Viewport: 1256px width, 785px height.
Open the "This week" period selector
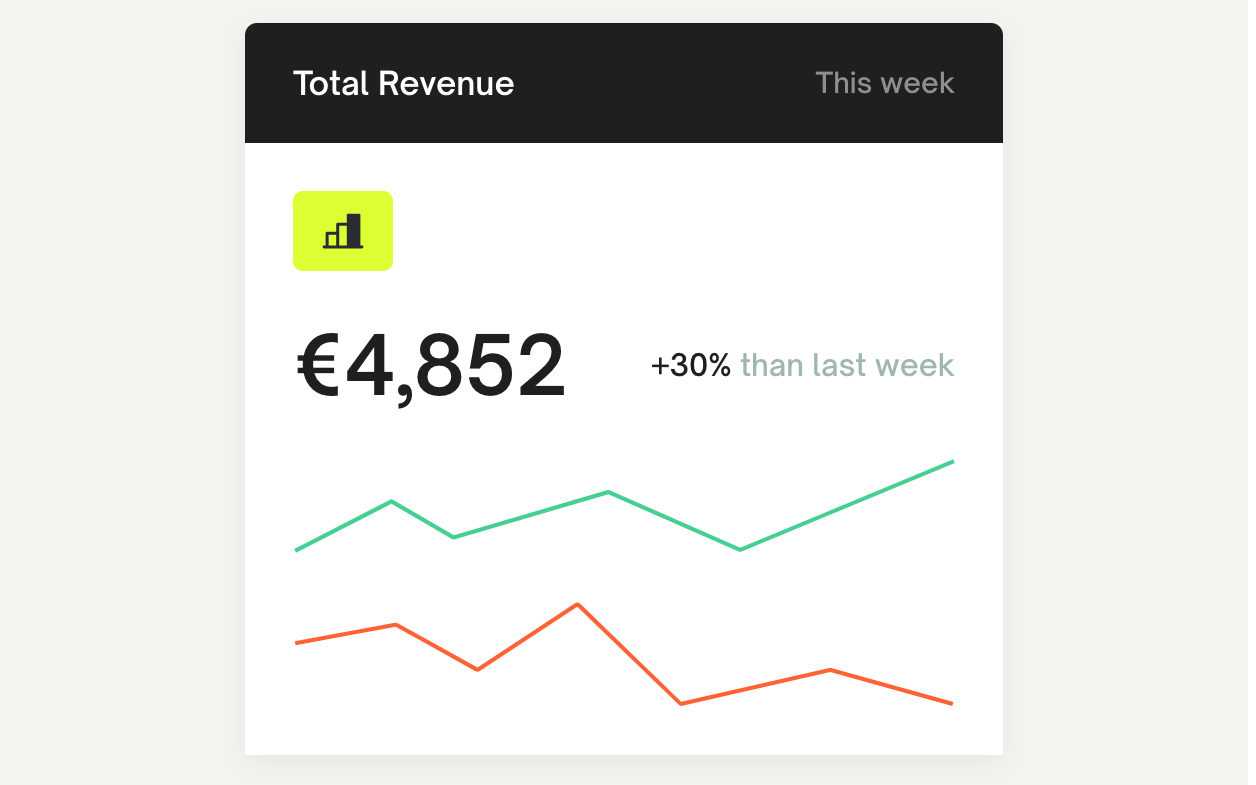pyautogui.click(x=884, y=83)
